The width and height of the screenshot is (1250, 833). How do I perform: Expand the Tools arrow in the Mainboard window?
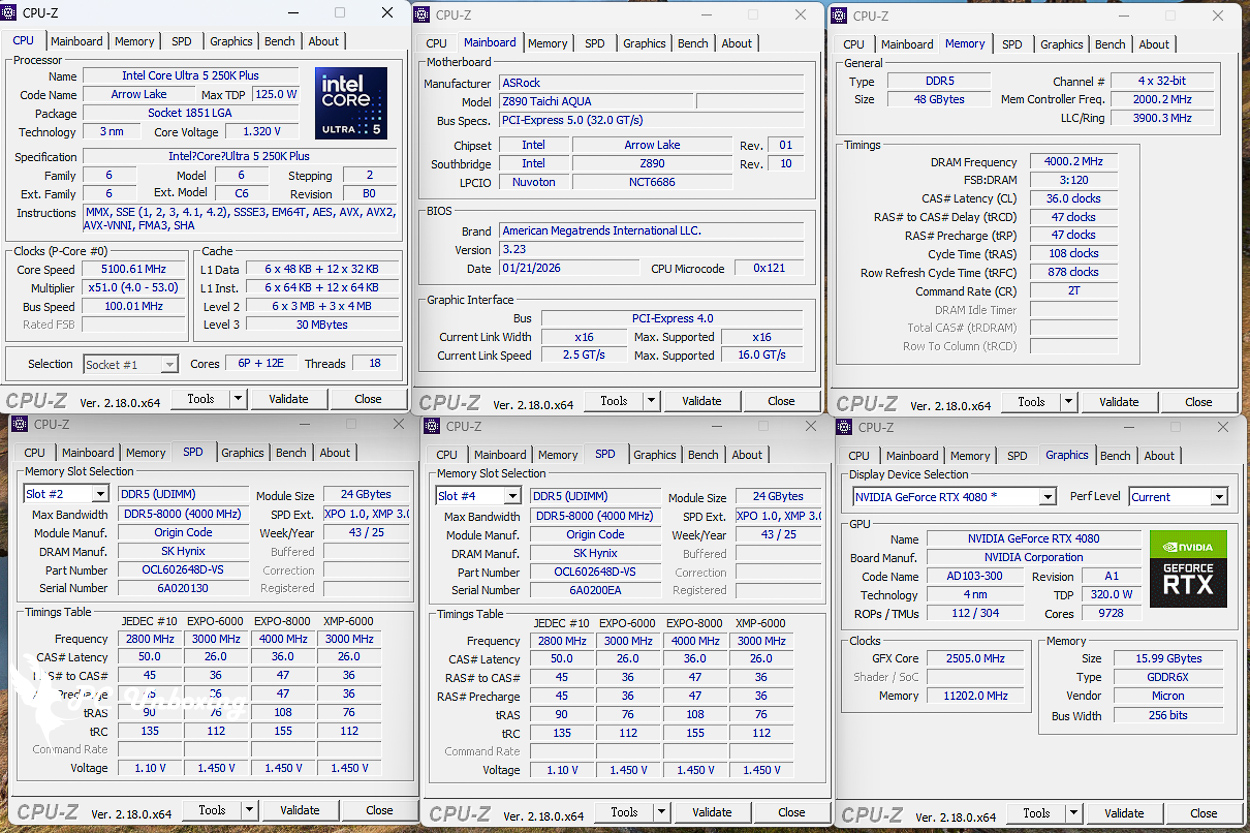(651, 401)
